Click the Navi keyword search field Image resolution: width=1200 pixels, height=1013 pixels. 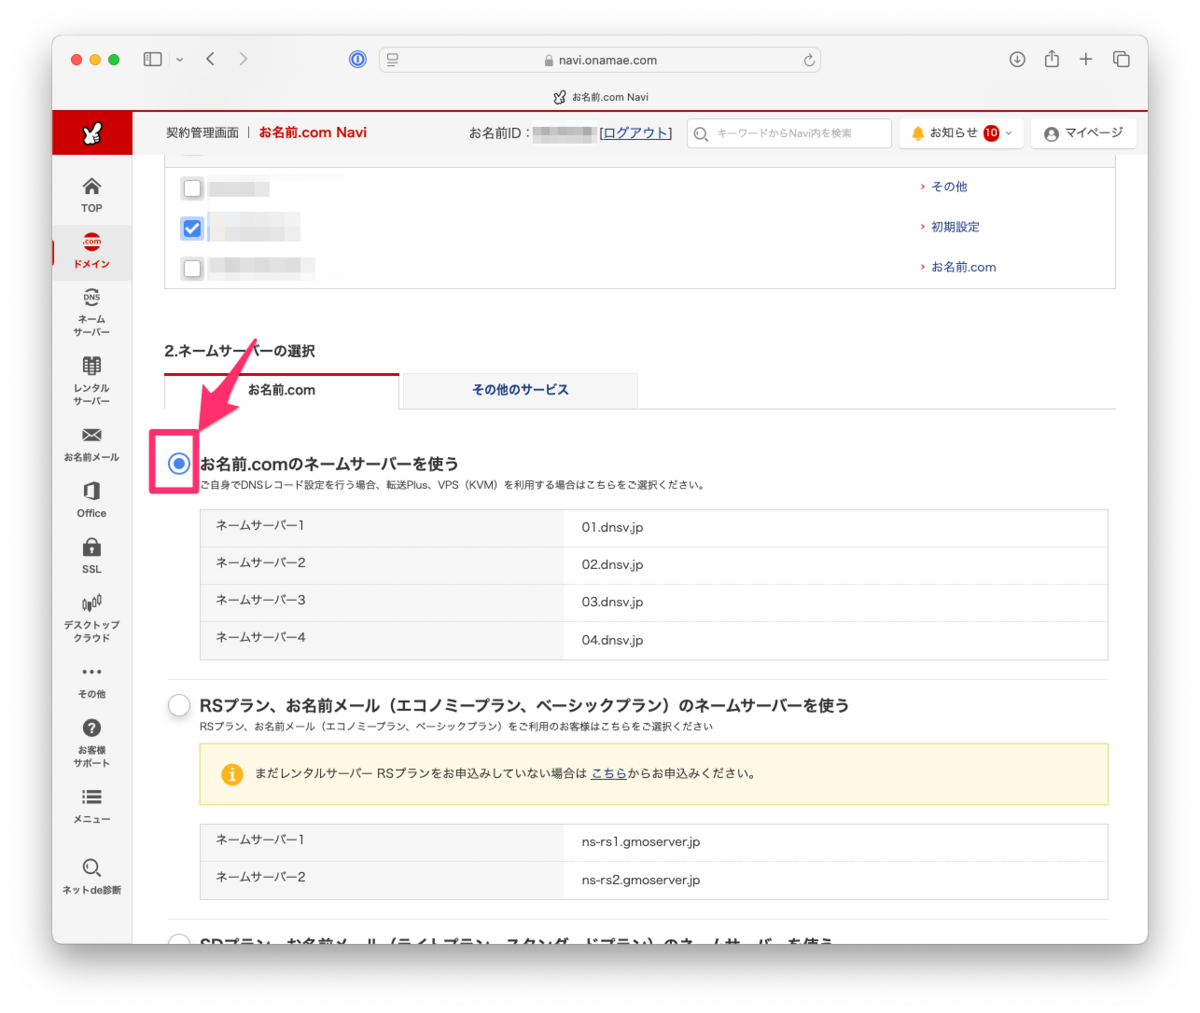pyautogui.click(x=789, y=133)
